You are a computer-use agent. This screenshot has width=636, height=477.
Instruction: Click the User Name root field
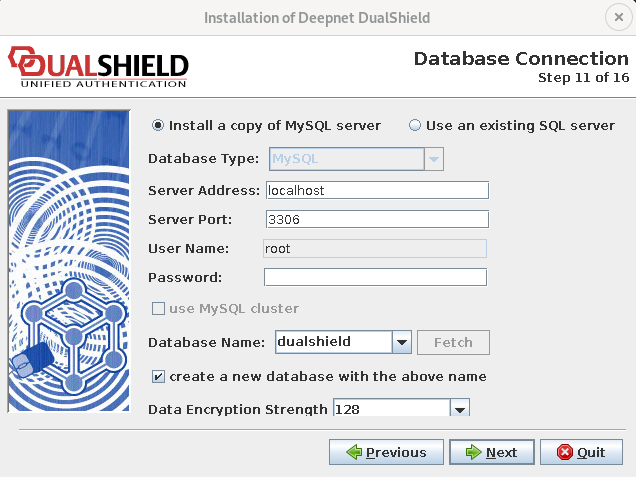click(375, 249)
